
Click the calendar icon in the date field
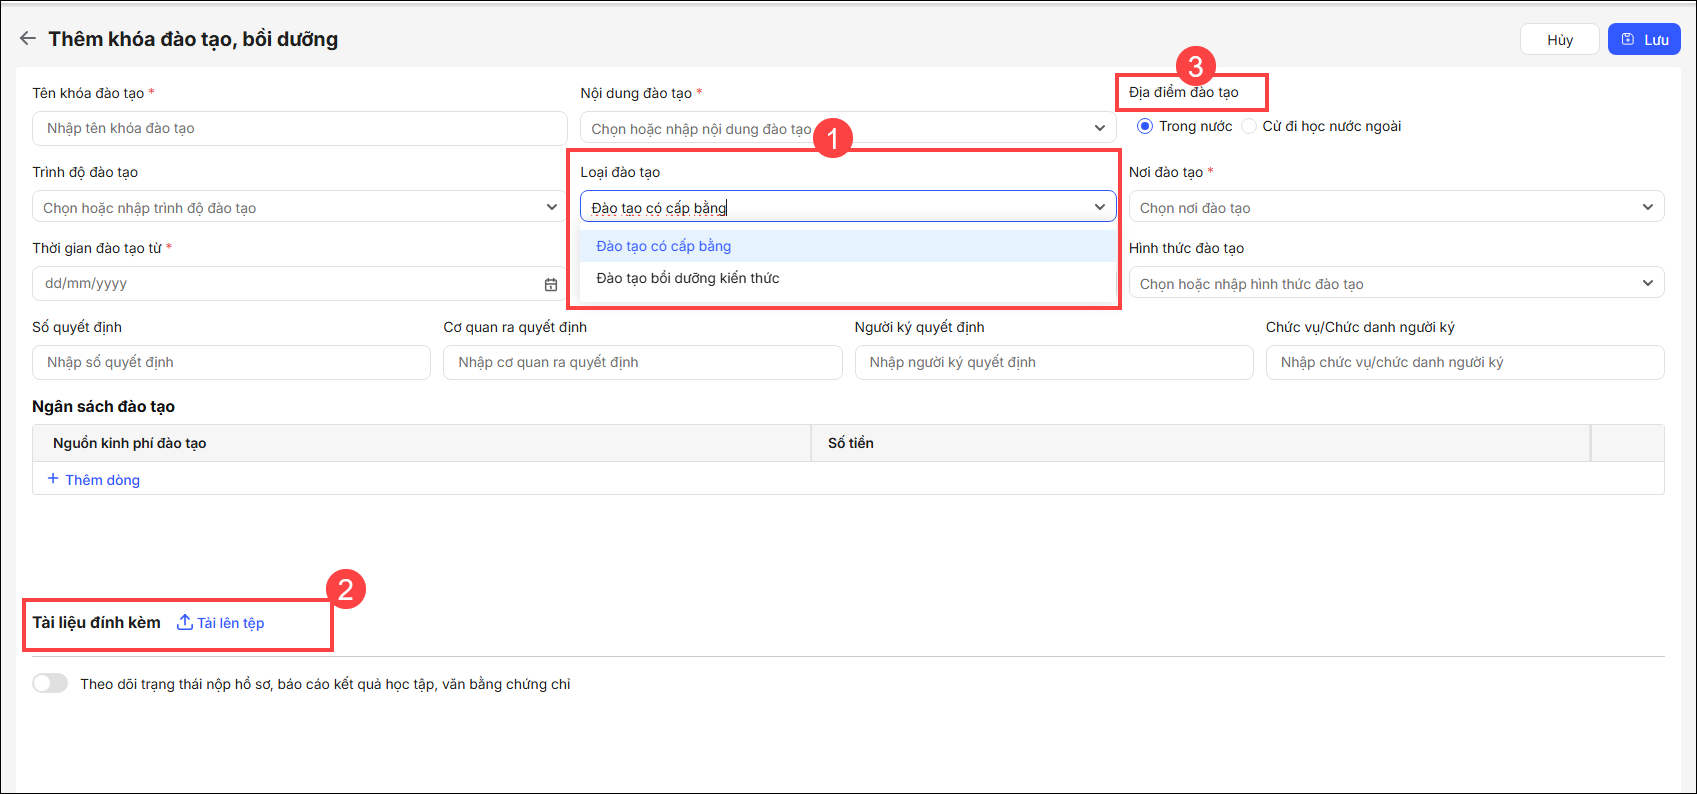[x=551, y=284]
